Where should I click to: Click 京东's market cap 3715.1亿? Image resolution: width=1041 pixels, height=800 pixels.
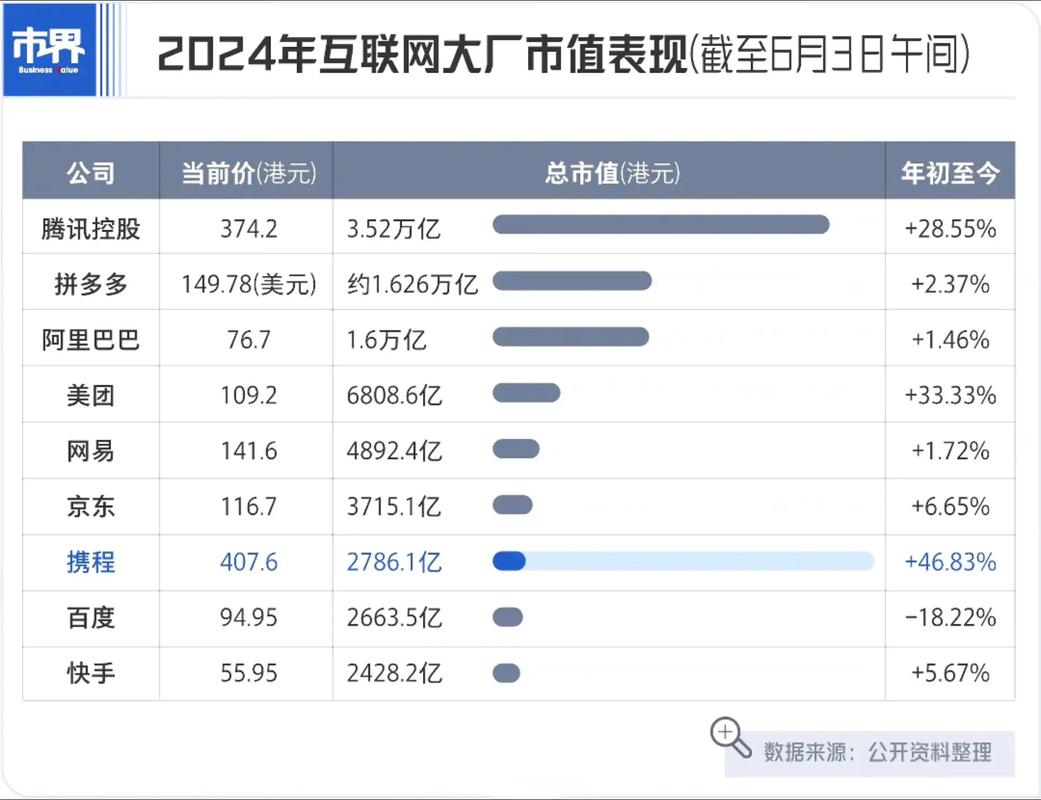tap(394, 507)
